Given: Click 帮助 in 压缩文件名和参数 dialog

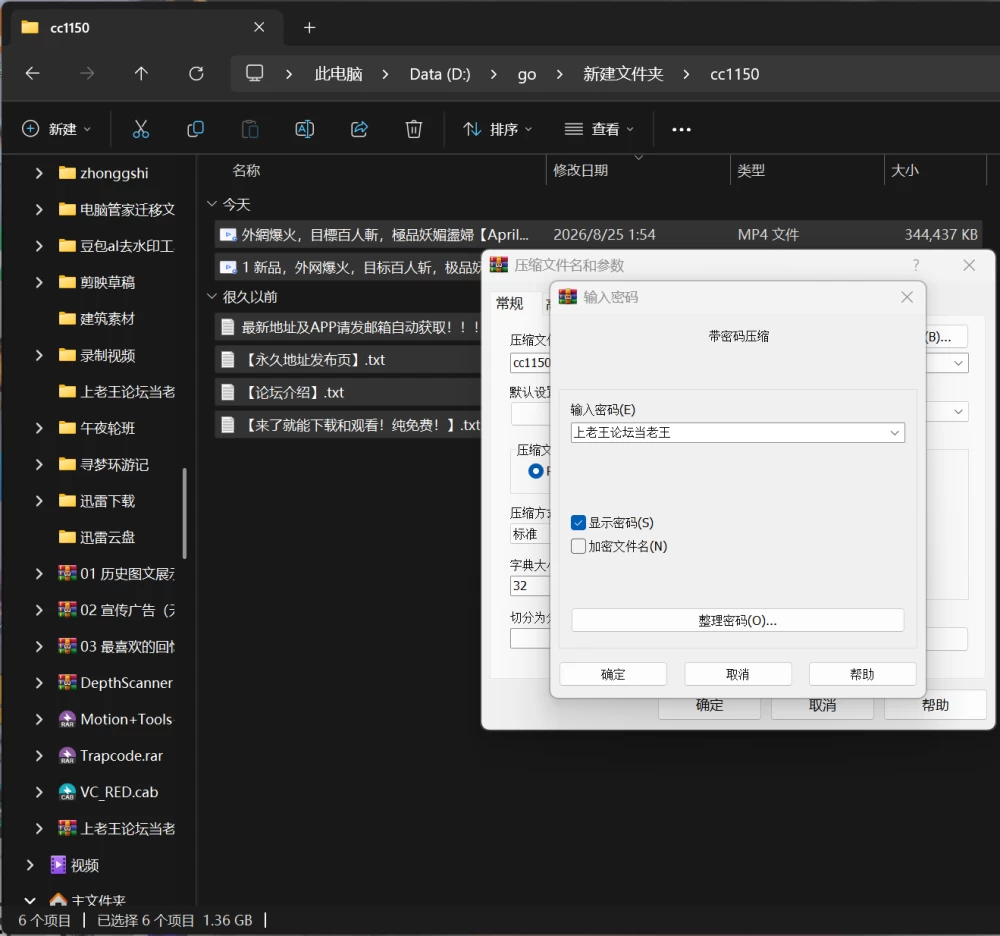Looking at the screenshot, I should click(935, 705).
